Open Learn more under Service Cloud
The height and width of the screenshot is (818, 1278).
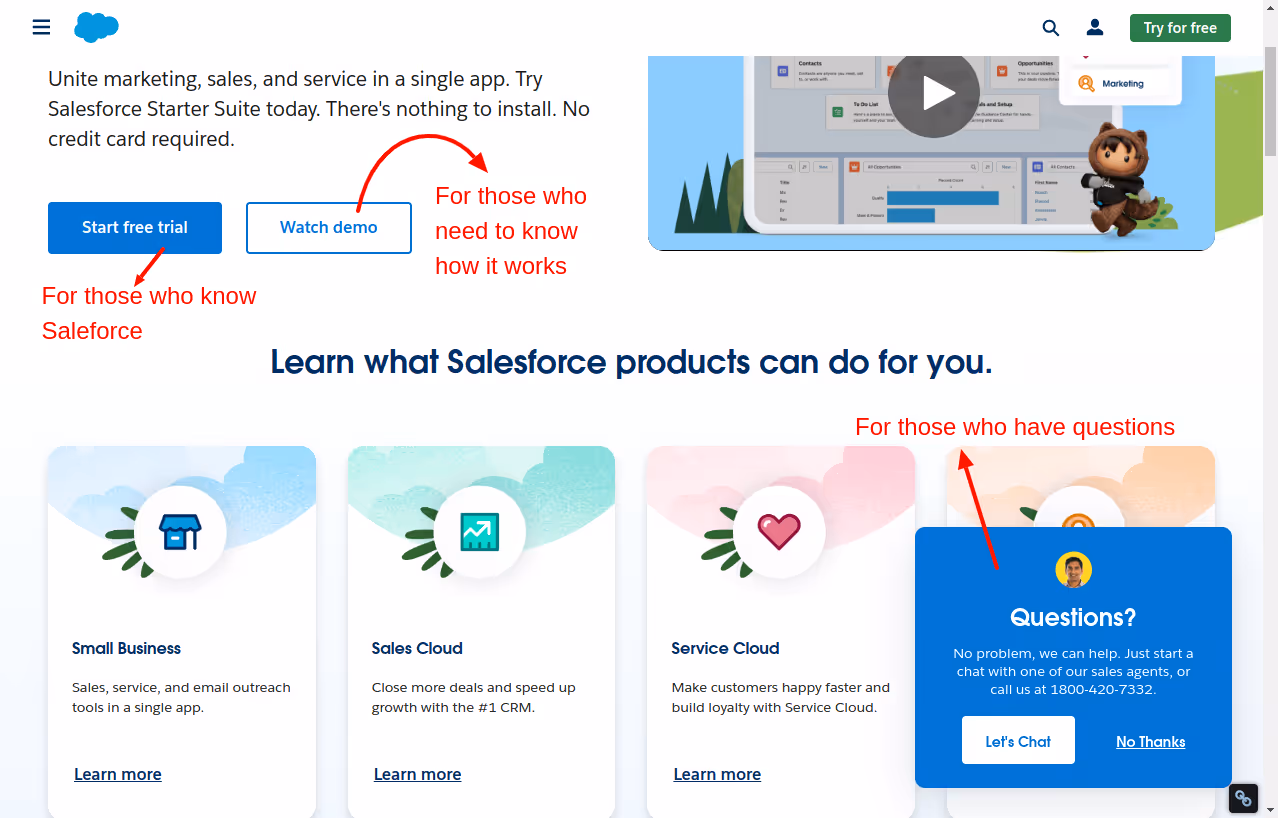717,774
